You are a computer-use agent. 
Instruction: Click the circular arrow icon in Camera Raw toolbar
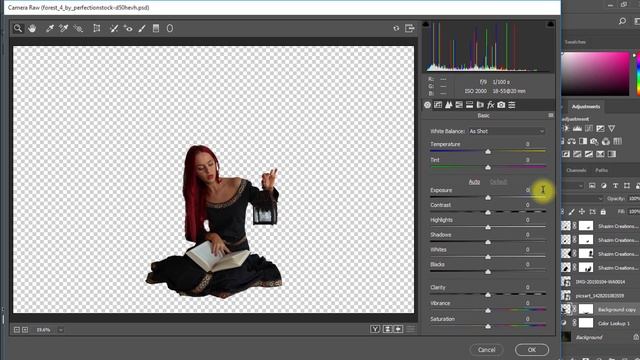[396, 28]
